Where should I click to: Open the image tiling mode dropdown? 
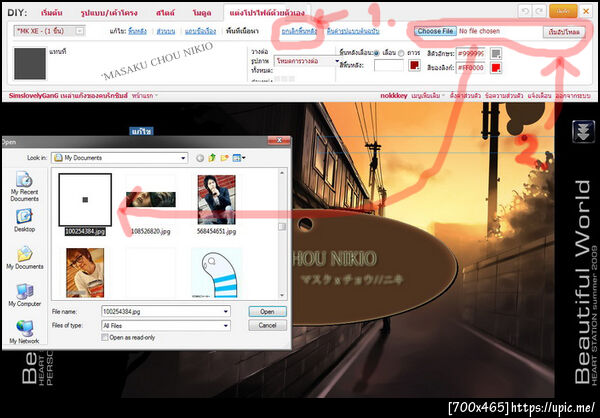click(x=307, y=61)
